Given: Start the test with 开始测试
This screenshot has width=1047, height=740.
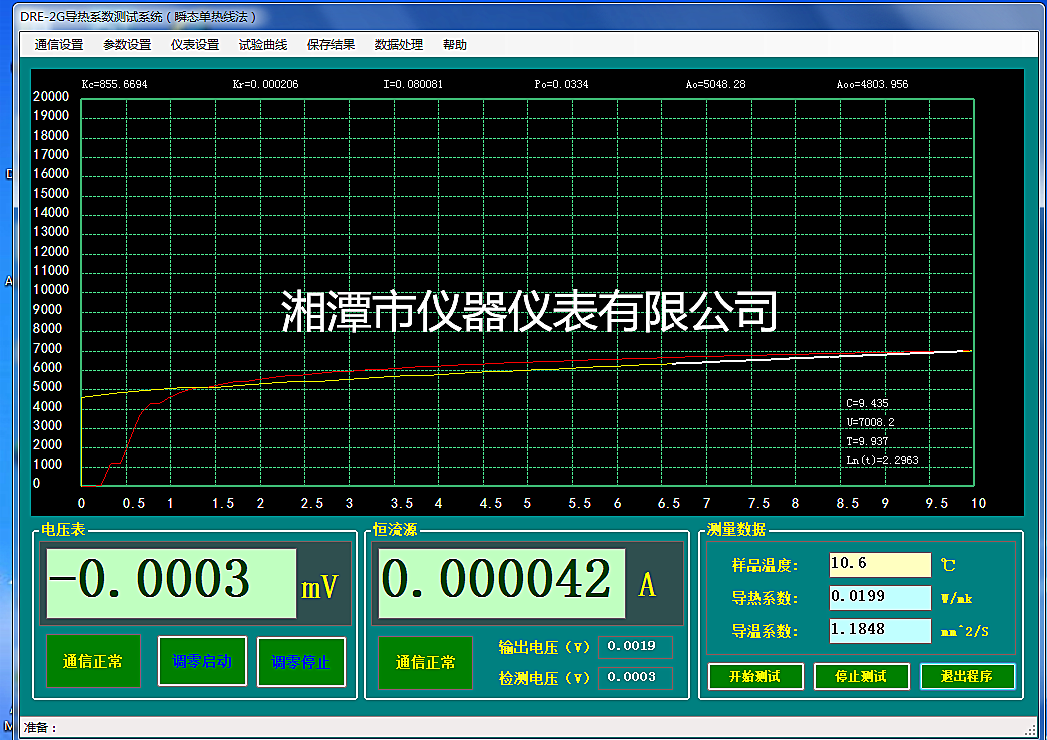Looking at the screenshot, I should click(x=755, y=676).
